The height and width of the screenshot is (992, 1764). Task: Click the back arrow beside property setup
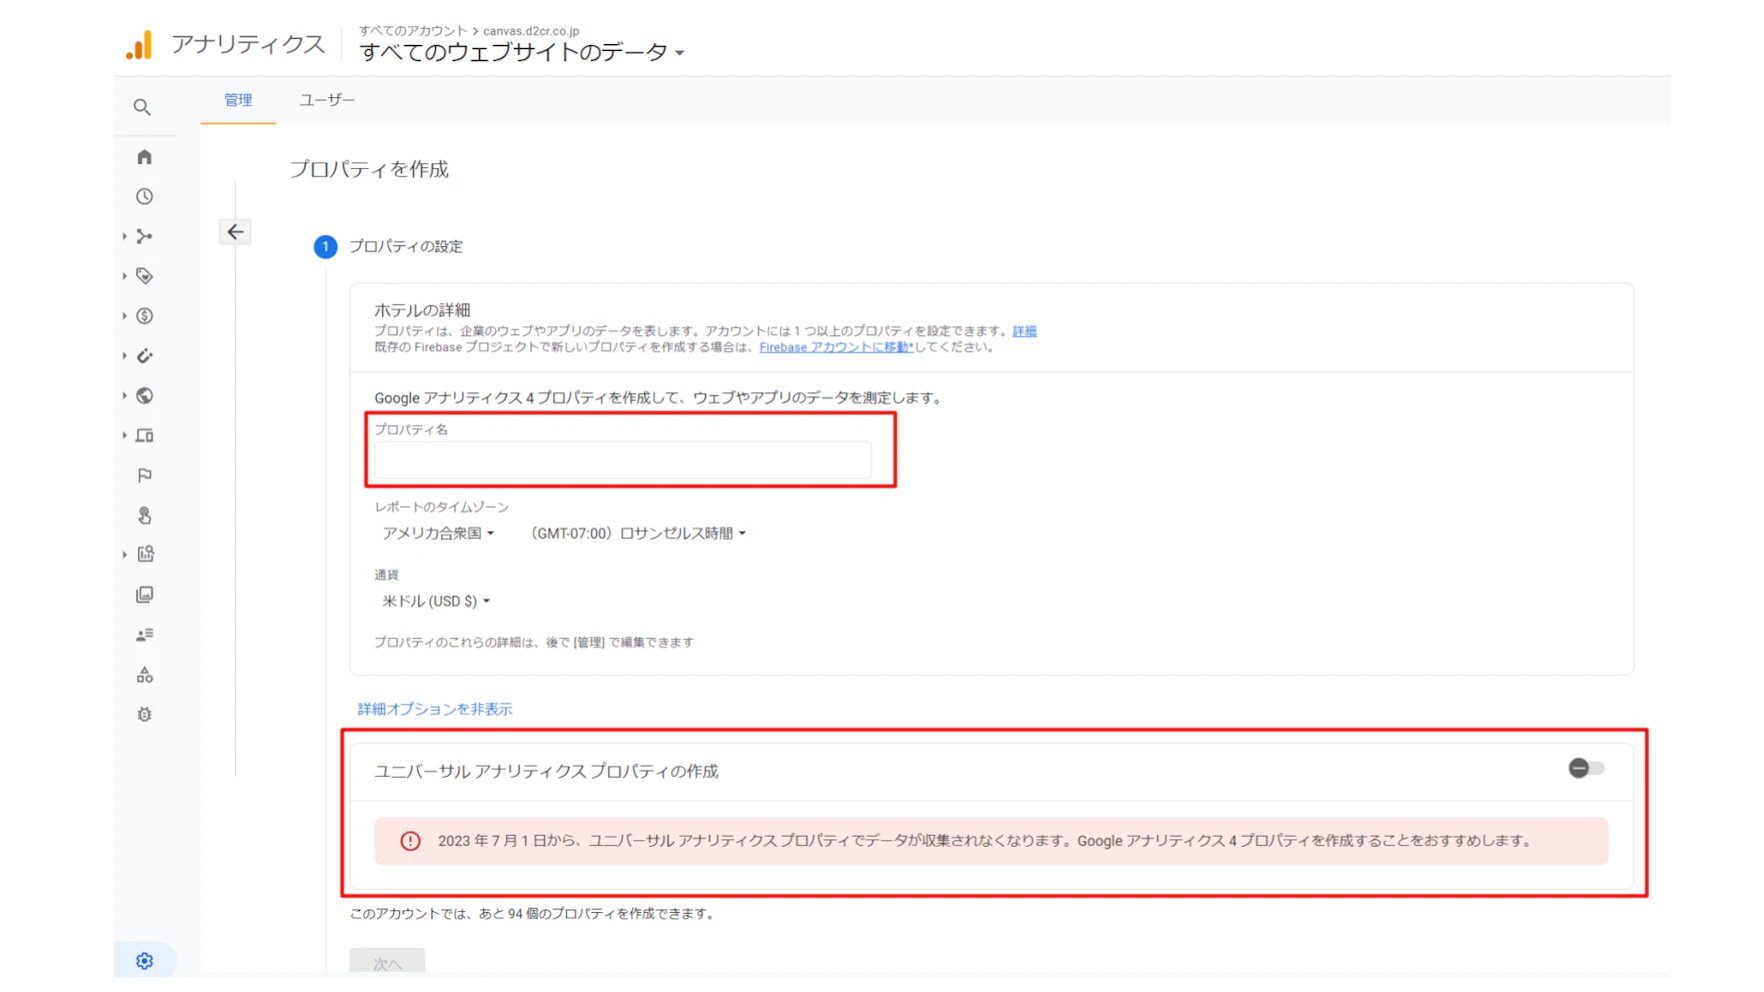[235, 232]
